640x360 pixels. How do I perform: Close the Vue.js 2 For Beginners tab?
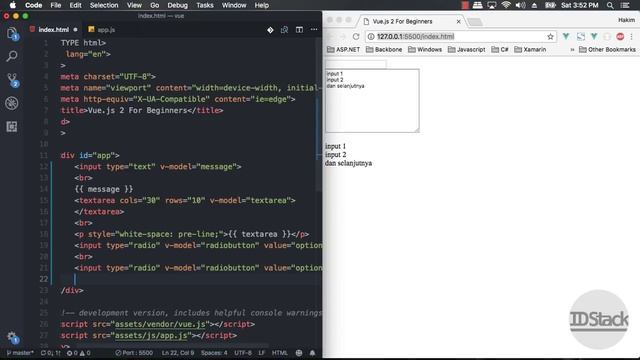tap(458, 21)
